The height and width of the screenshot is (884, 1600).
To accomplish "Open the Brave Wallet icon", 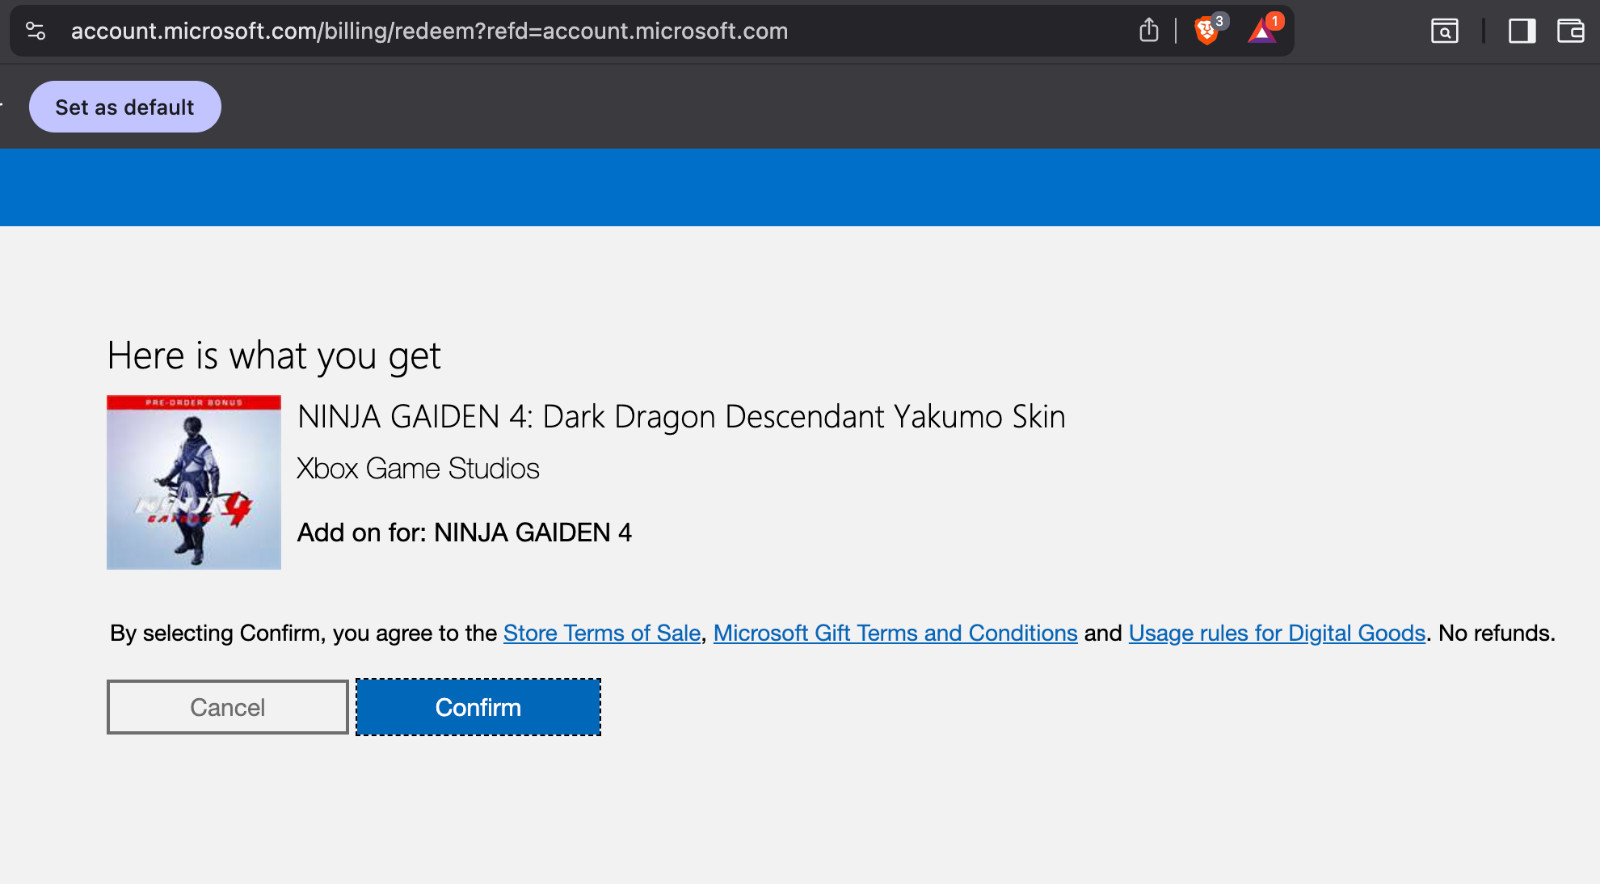I will tap(1570, 31).
